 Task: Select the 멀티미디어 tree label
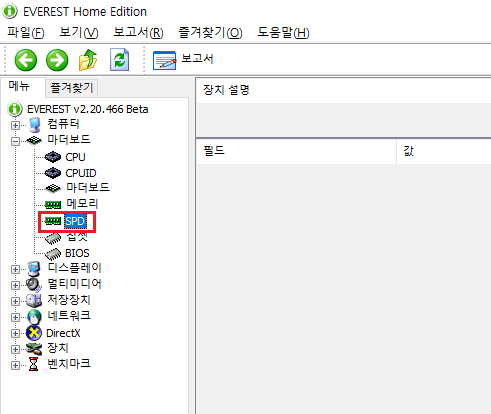pyautogui.click(x=74, y=284)
